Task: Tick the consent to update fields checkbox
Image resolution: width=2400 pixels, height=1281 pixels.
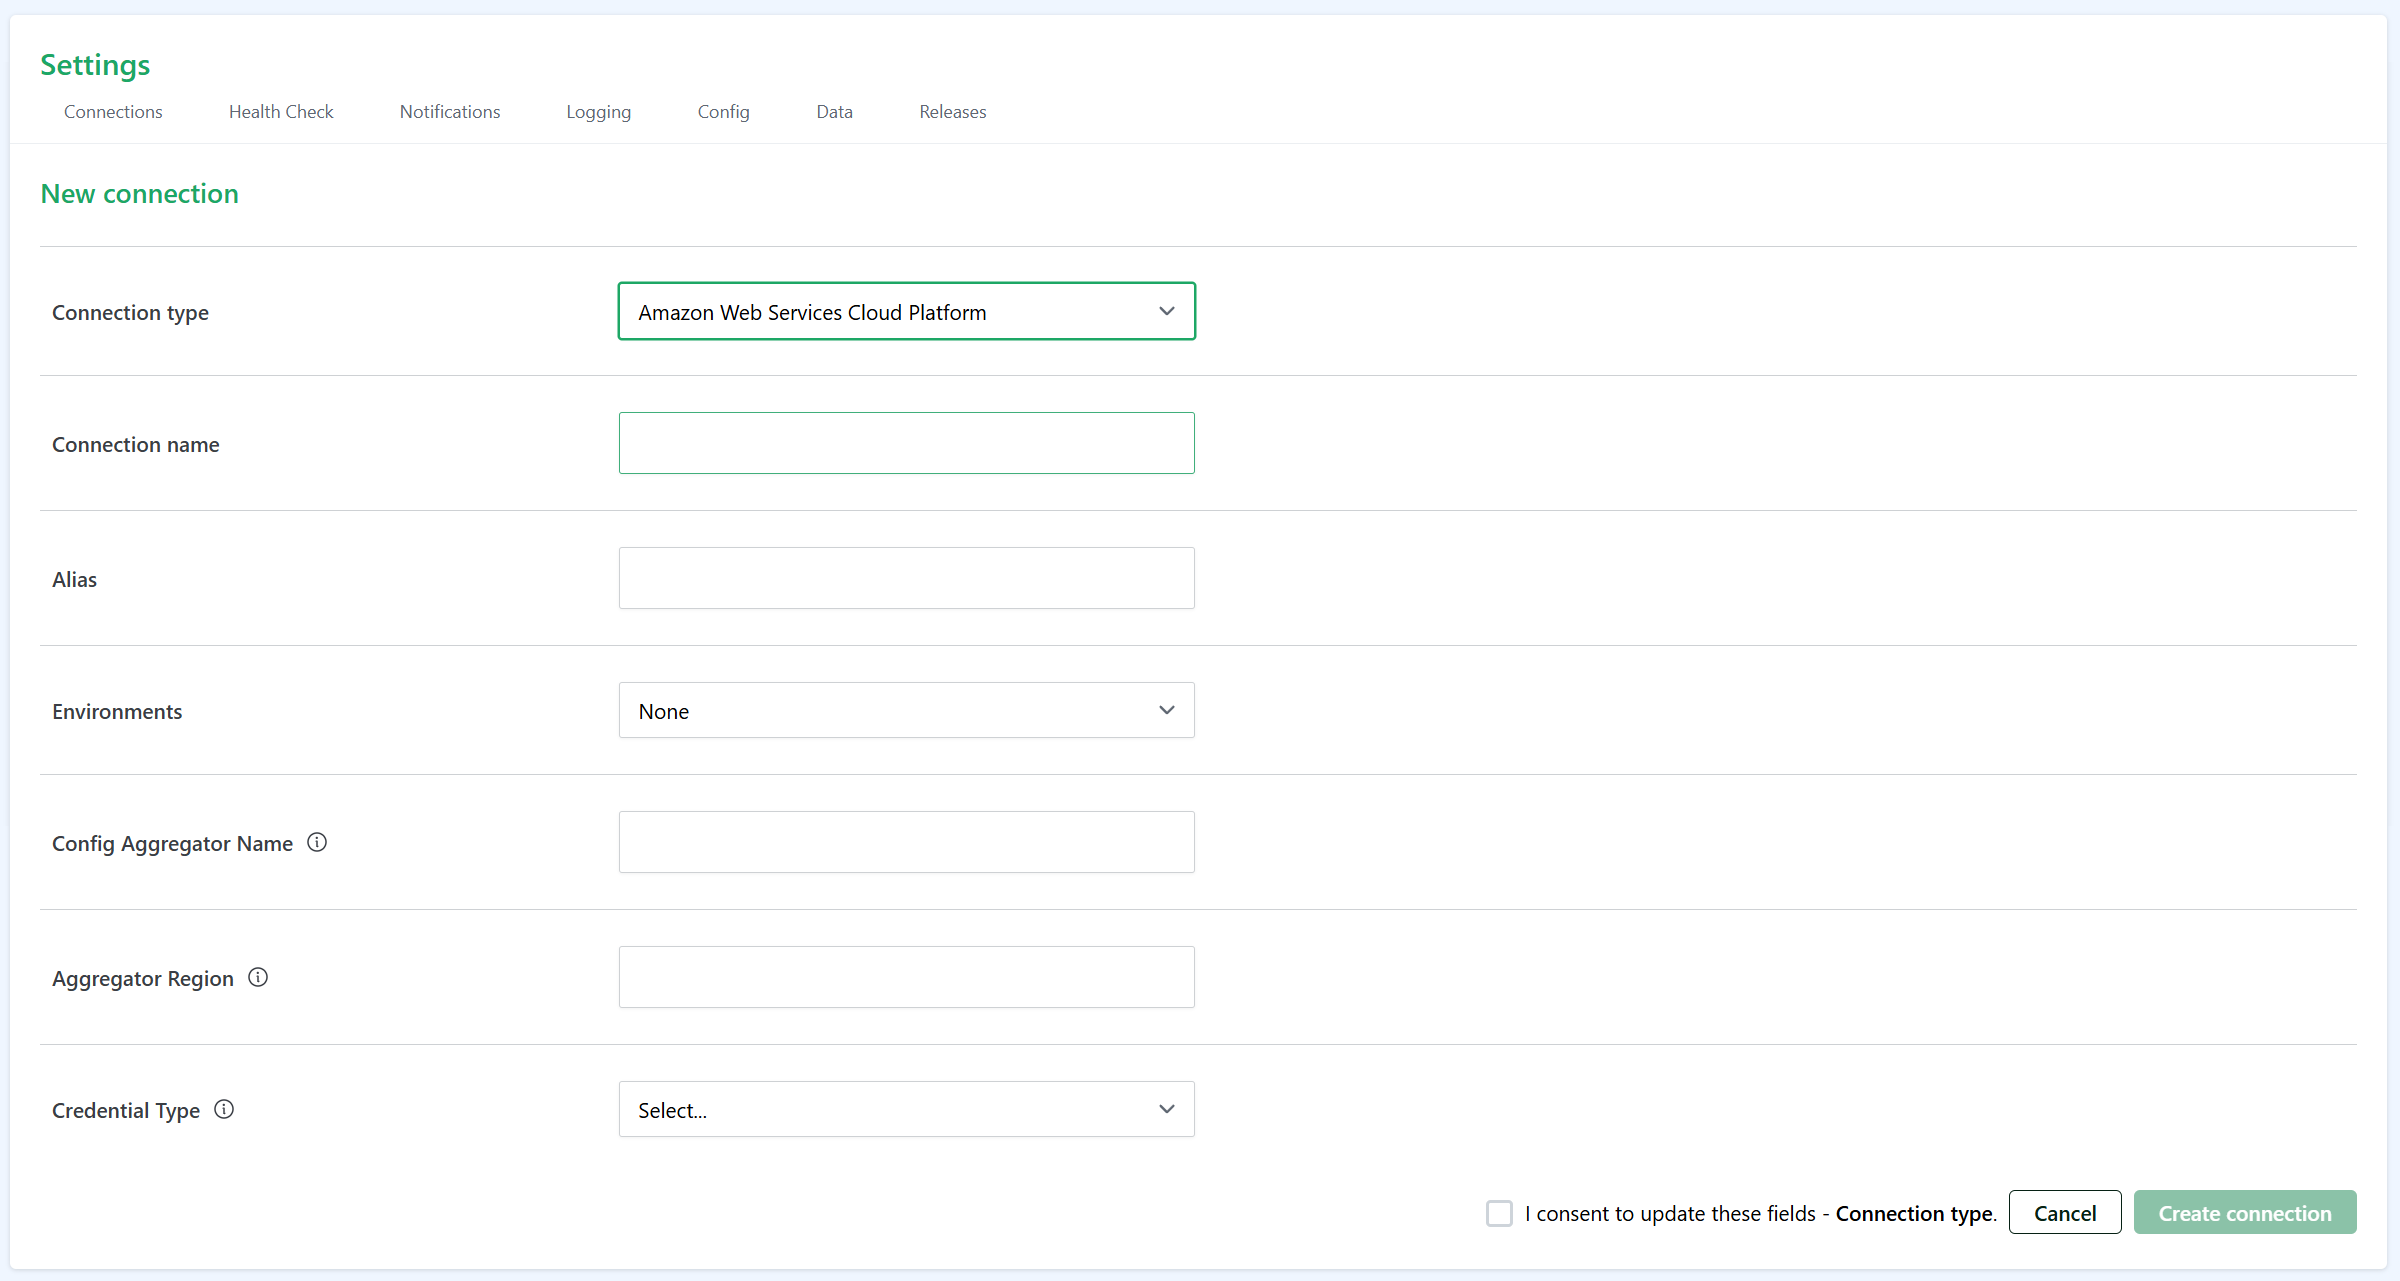Action: click(1499, 1213)
